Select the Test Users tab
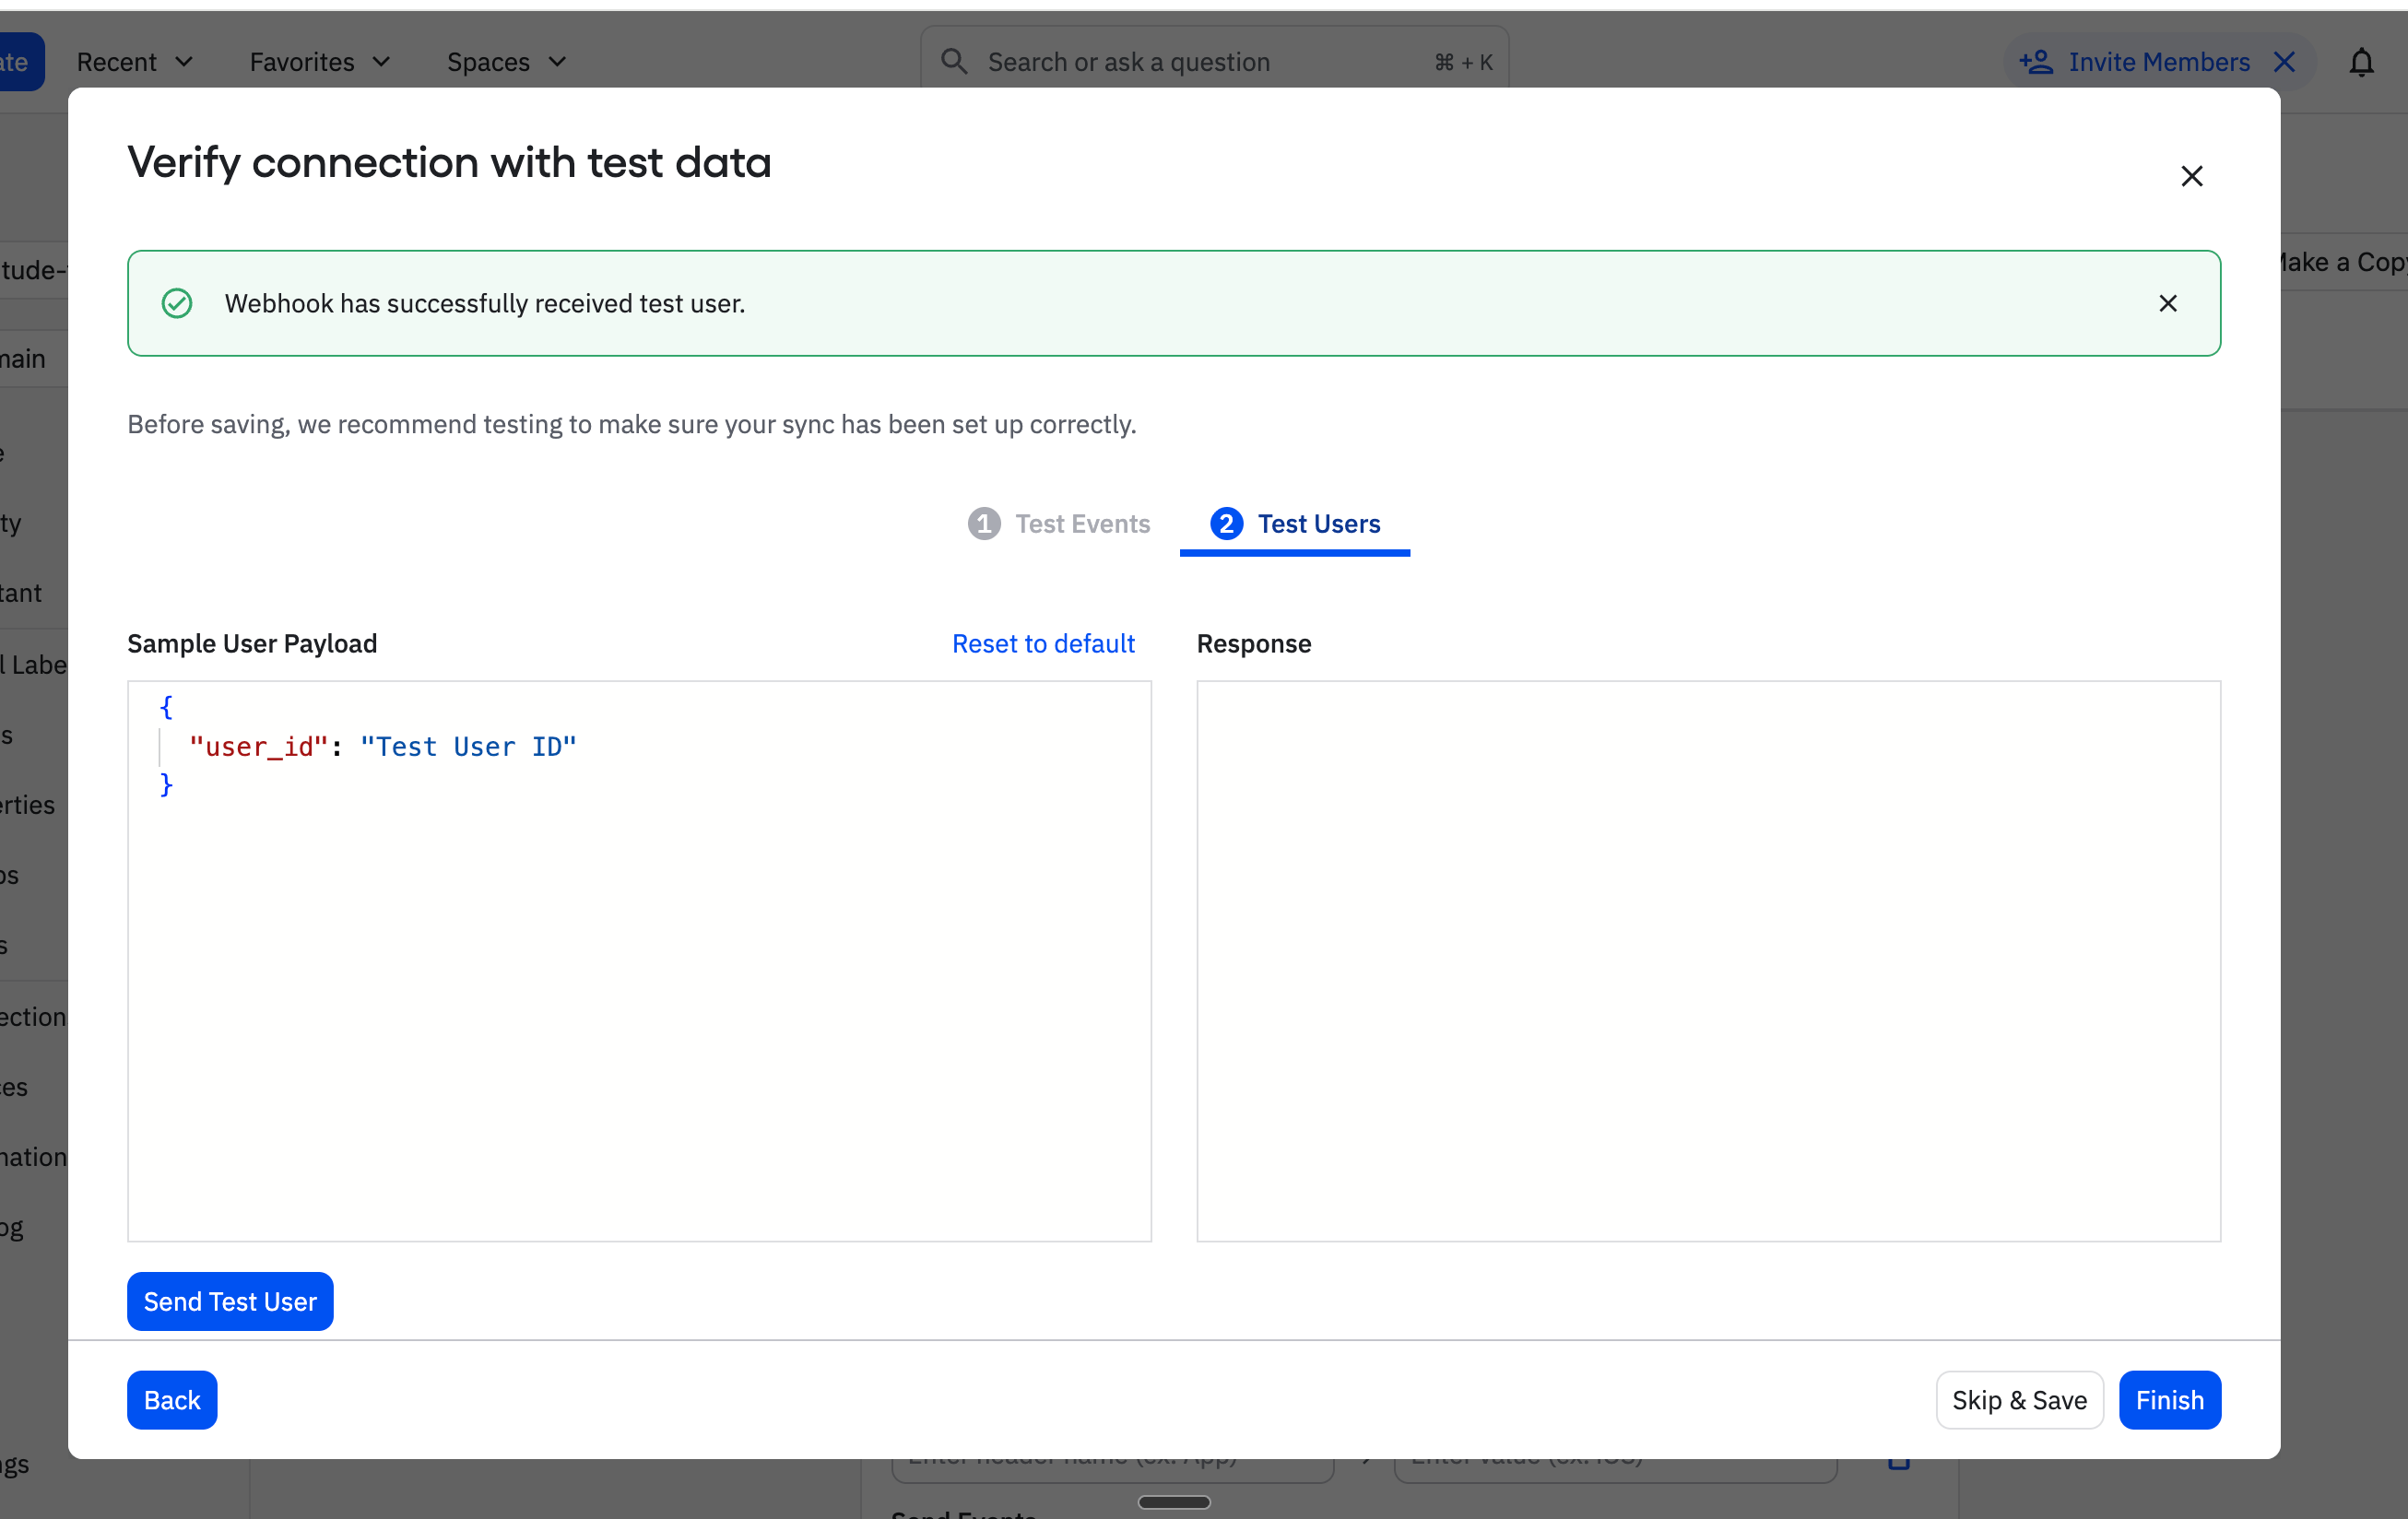 1295,524
